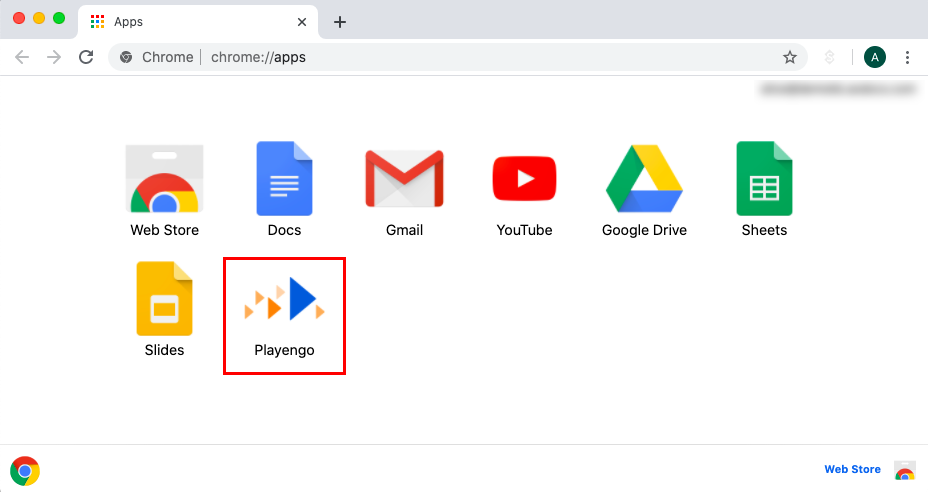Select the Apps browser tab
Image resolution: width=928 pixels, height=492 pixels.
[x=198, y=22]
